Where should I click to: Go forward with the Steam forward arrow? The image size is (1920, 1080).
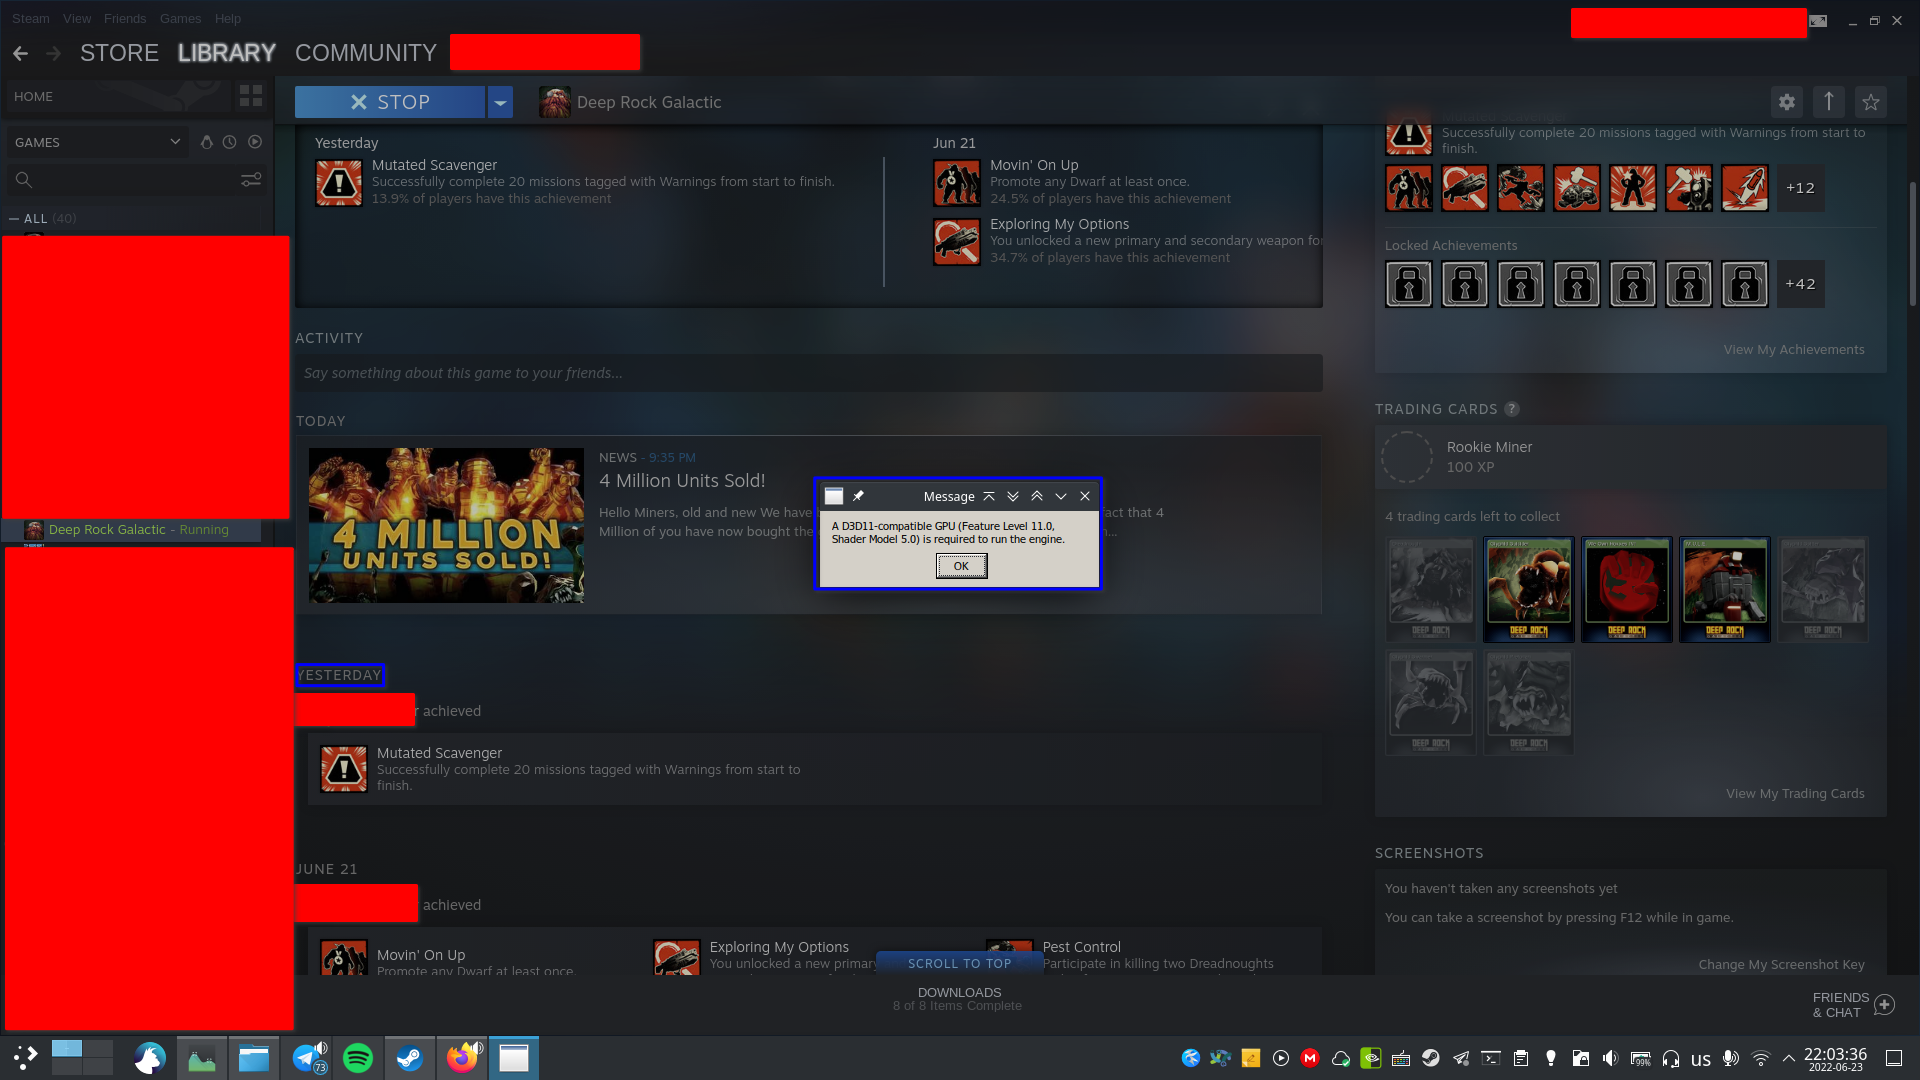pos(54,53)
